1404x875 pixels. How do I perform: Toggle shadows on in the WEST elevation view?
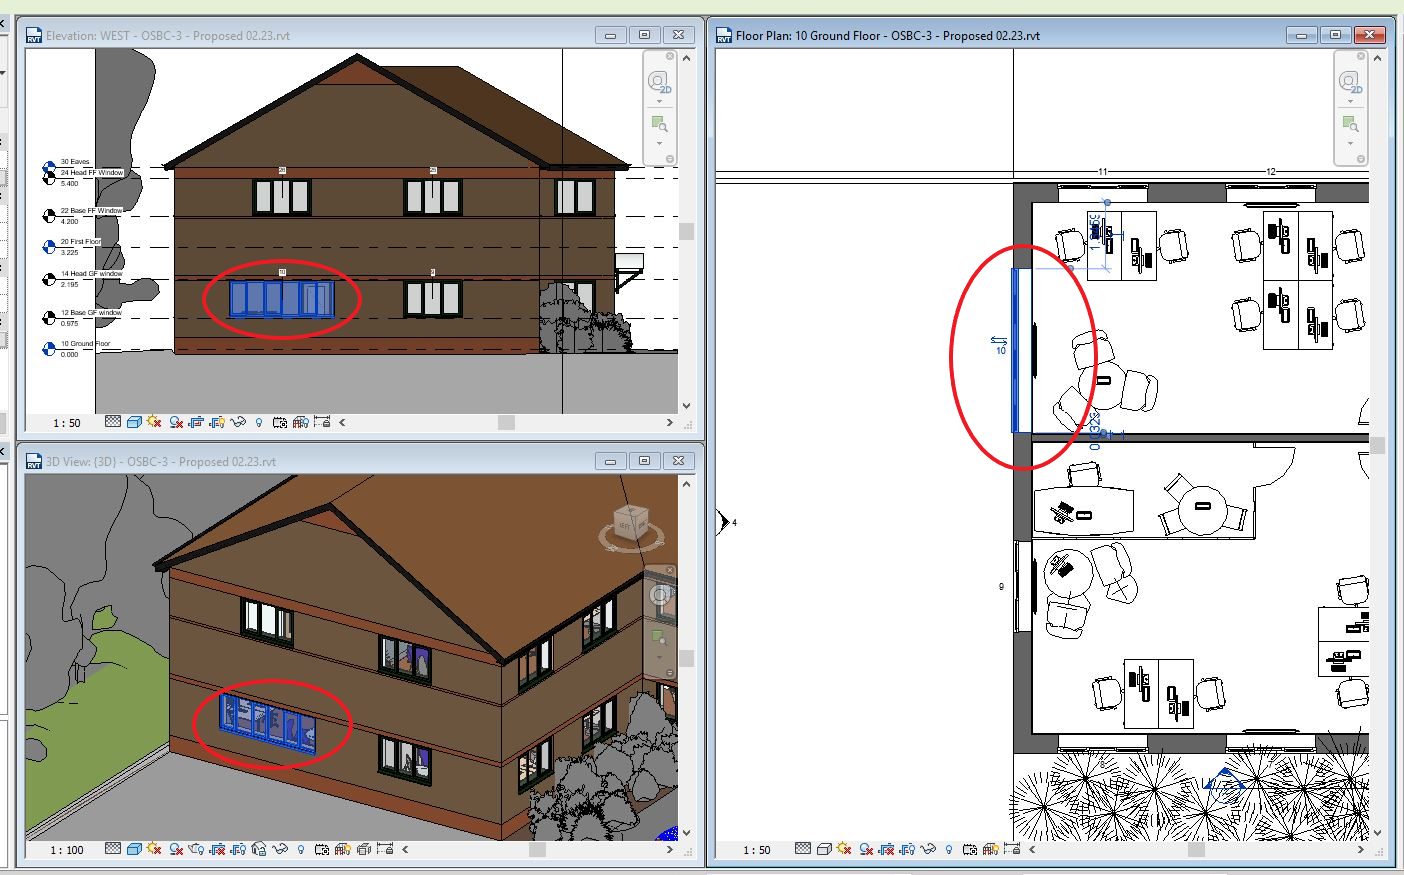(177, 421)
